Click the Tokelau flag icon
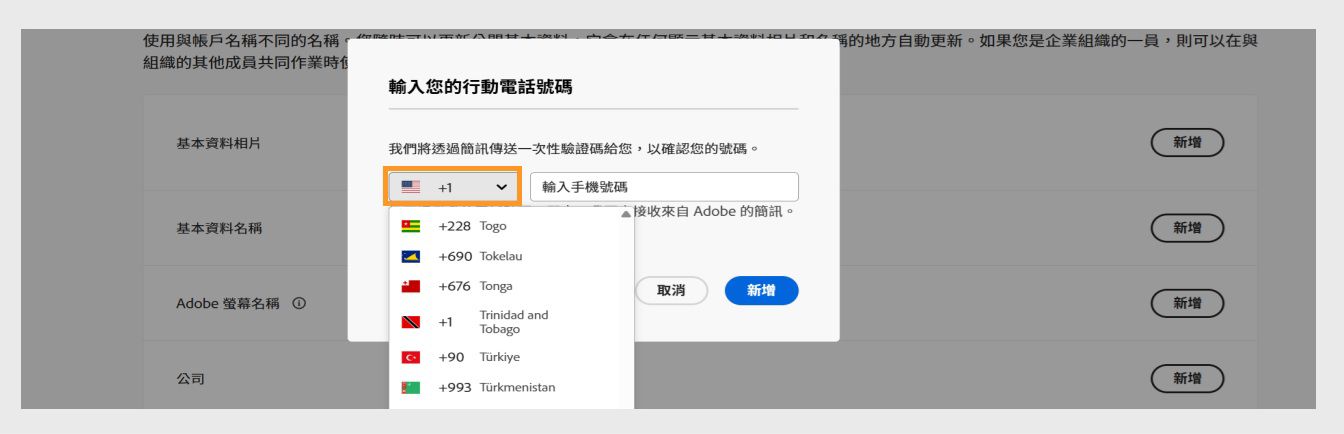The width and height of the screenshot is (1344, 434). click(411, 256)
